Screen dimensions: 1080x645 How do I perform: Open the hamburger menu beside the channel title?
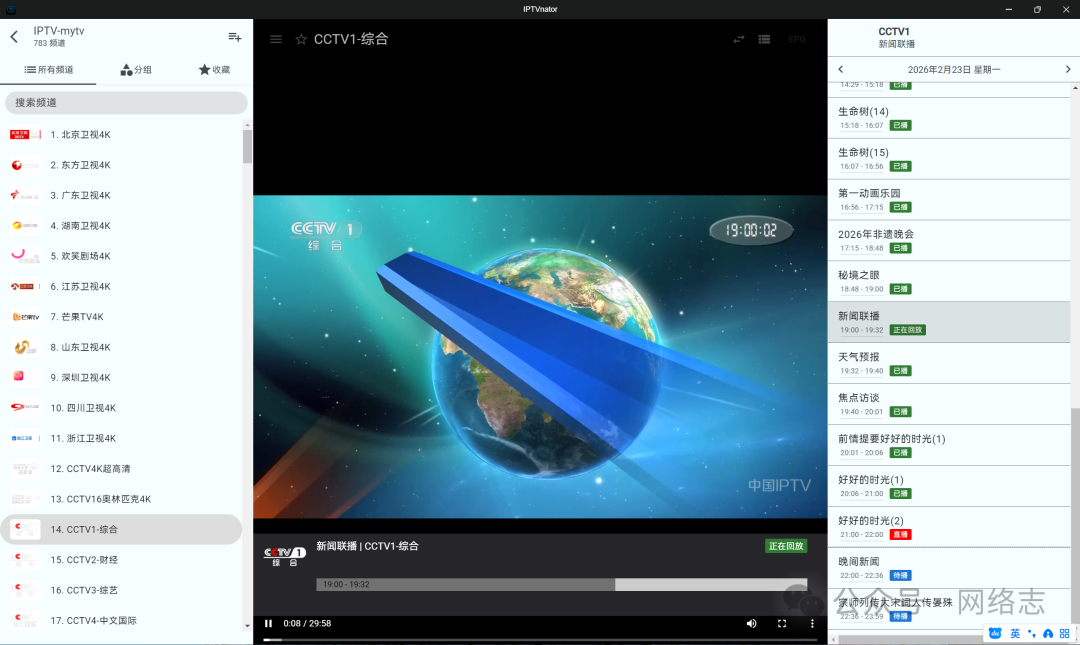(276, 39)
